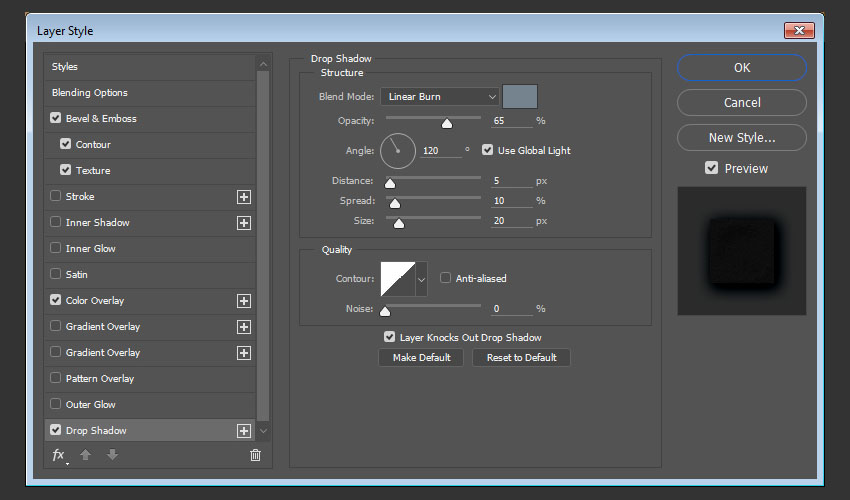850x500 pixels.
Task: Add another Drop Shadow with plus icon
Action: (243, 431)
